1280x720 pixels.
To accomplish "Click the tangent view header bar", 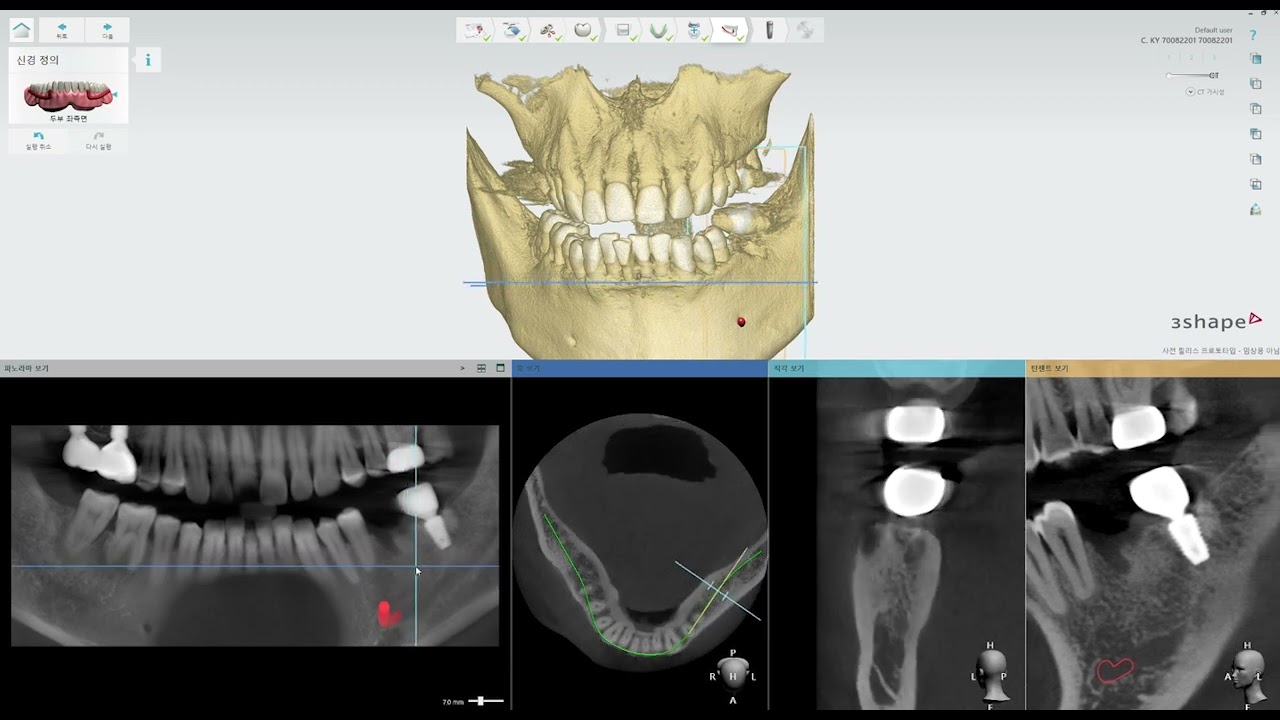I will 1153,368.
